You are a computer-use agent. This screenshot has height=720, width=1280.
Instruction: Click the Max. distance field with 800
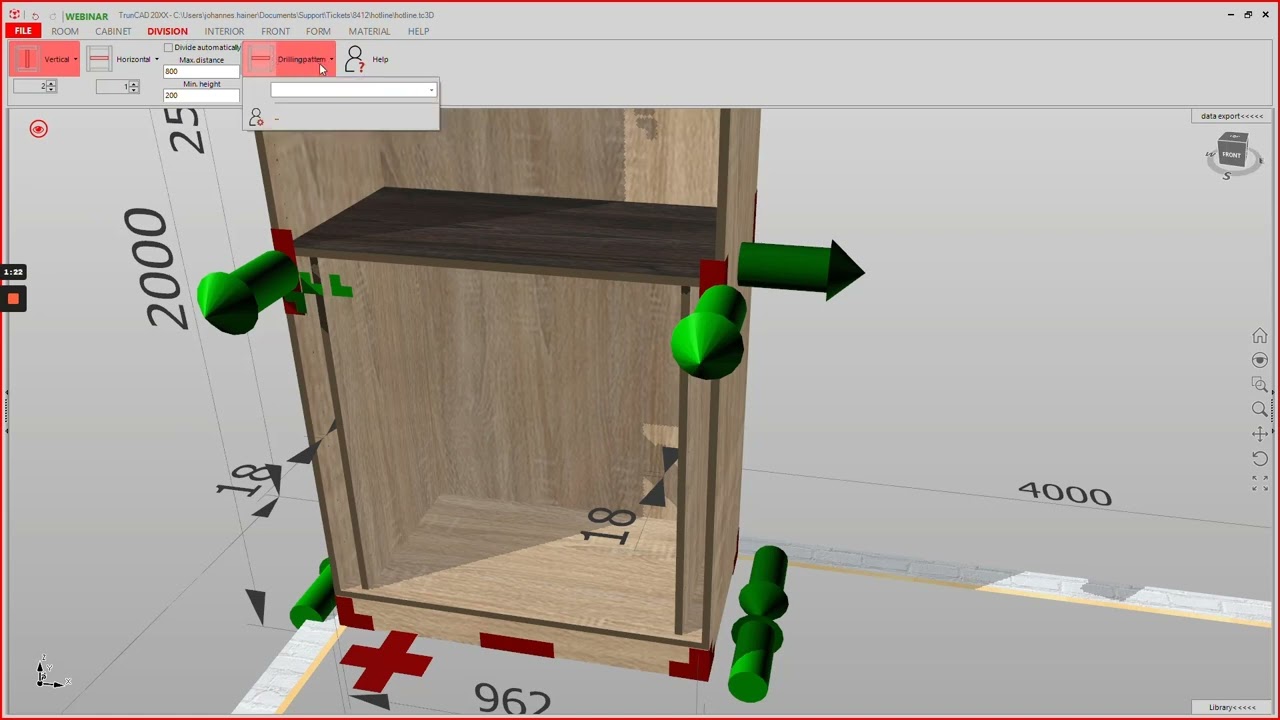pos(201,72)
